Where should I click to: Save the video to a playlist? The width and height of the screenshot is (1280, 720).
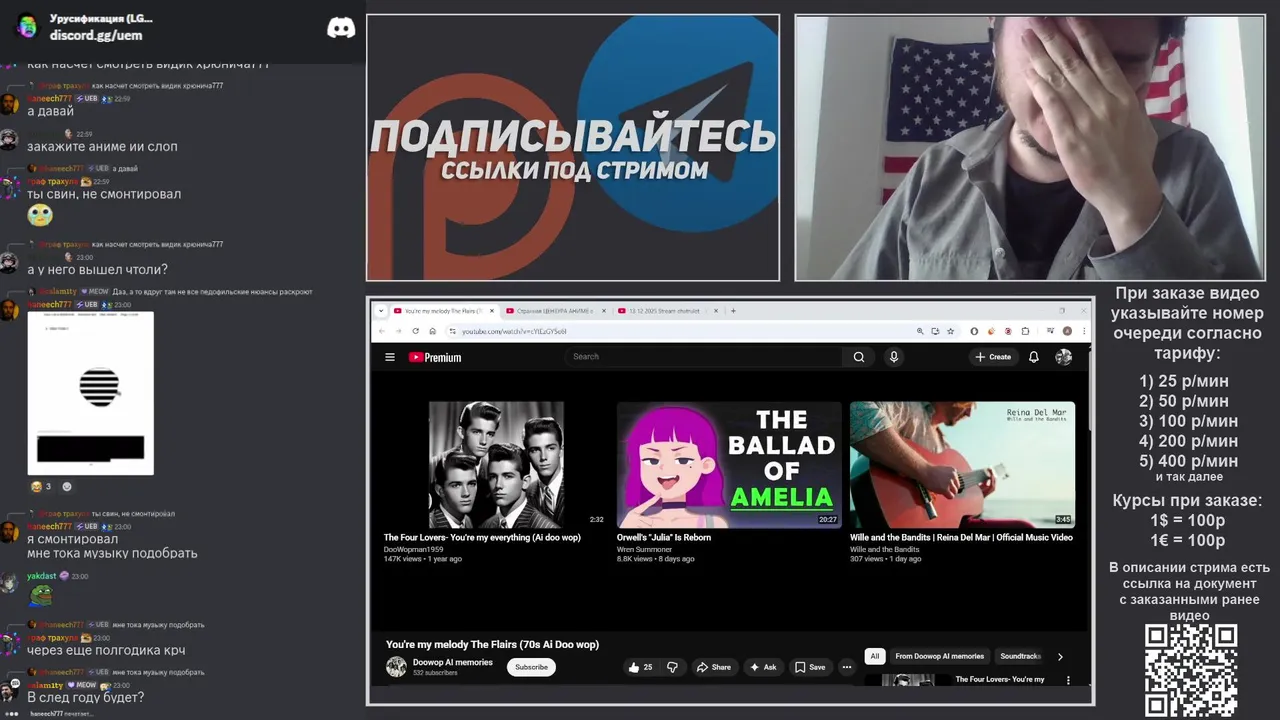pyautogui.click(x=810, y=667)
